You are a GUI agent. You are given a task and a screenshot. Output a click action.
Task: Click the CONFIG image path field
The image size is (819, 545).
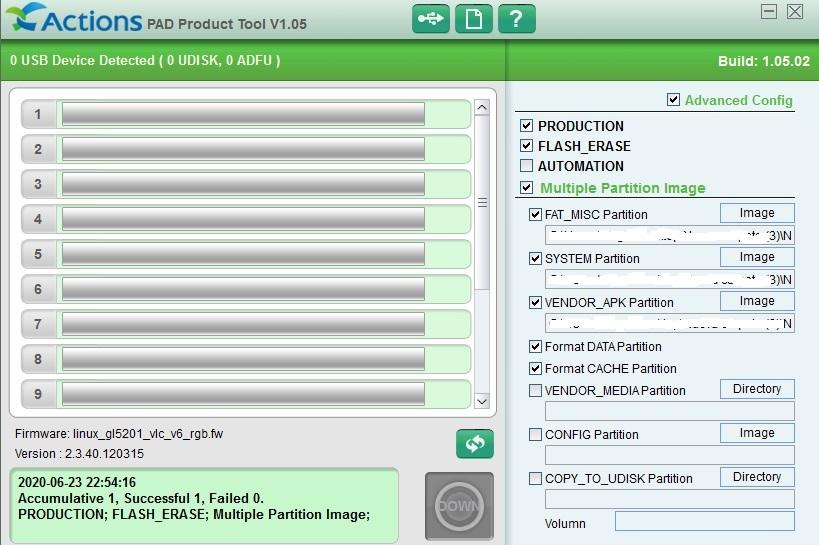(x=670, y=455)
